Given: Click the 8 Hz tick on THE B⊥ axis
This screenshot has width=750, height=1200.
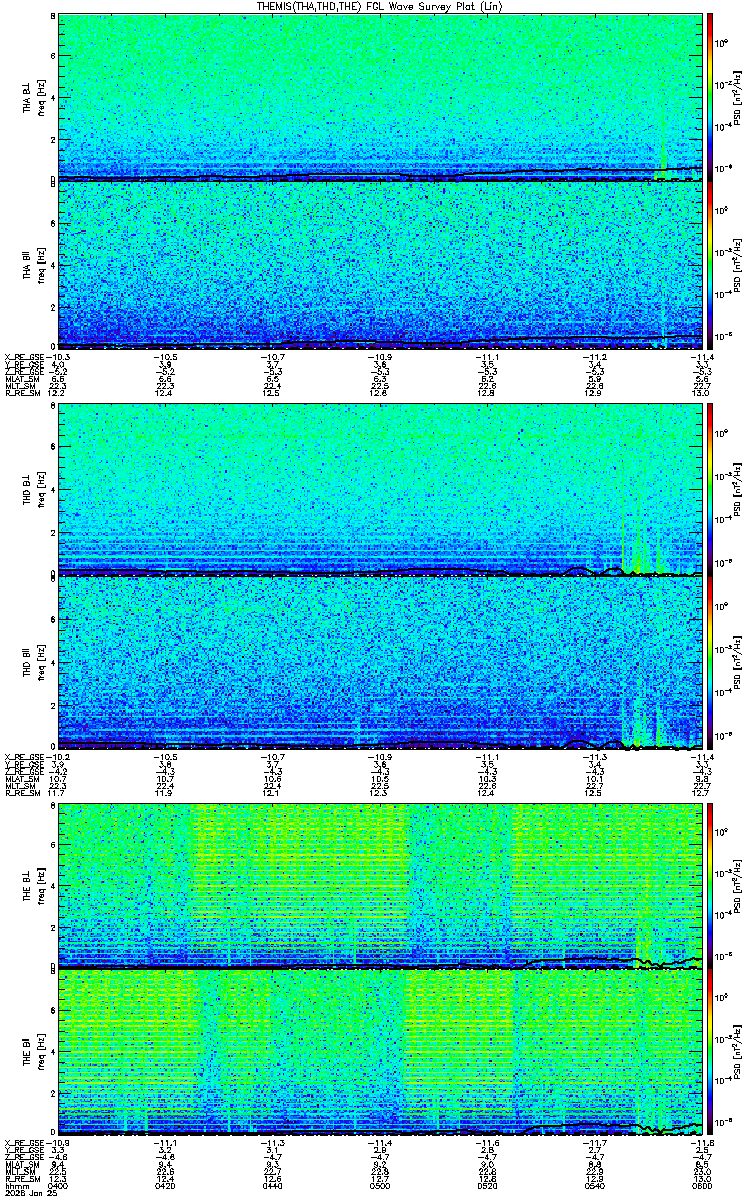Looking at the screenshot, I should (53, 806).
